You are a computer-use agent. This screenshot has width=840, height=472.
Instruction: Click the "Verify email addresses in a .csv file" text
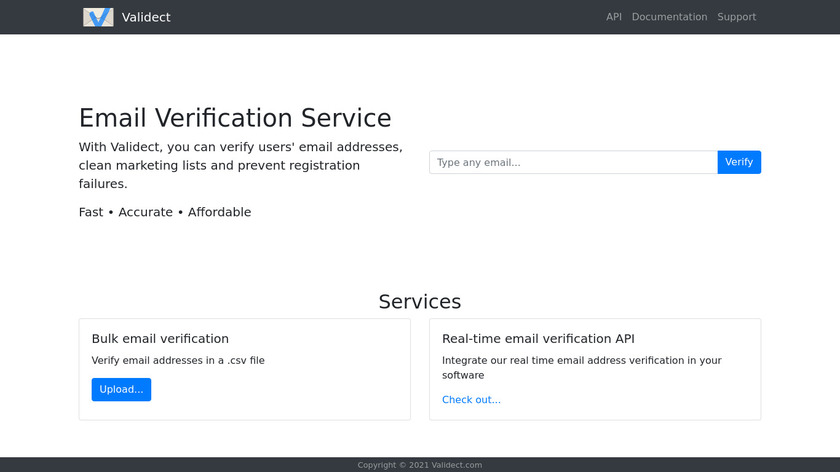coord(178,360)
